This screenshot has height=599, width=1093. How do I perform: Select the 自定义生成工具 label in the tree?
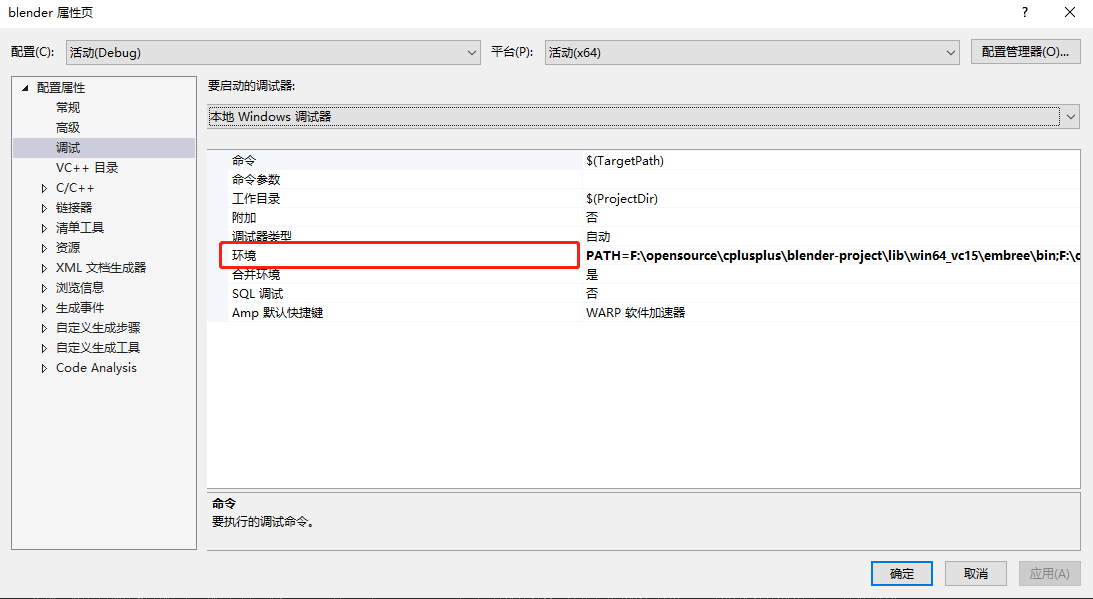tap(98, 347)
